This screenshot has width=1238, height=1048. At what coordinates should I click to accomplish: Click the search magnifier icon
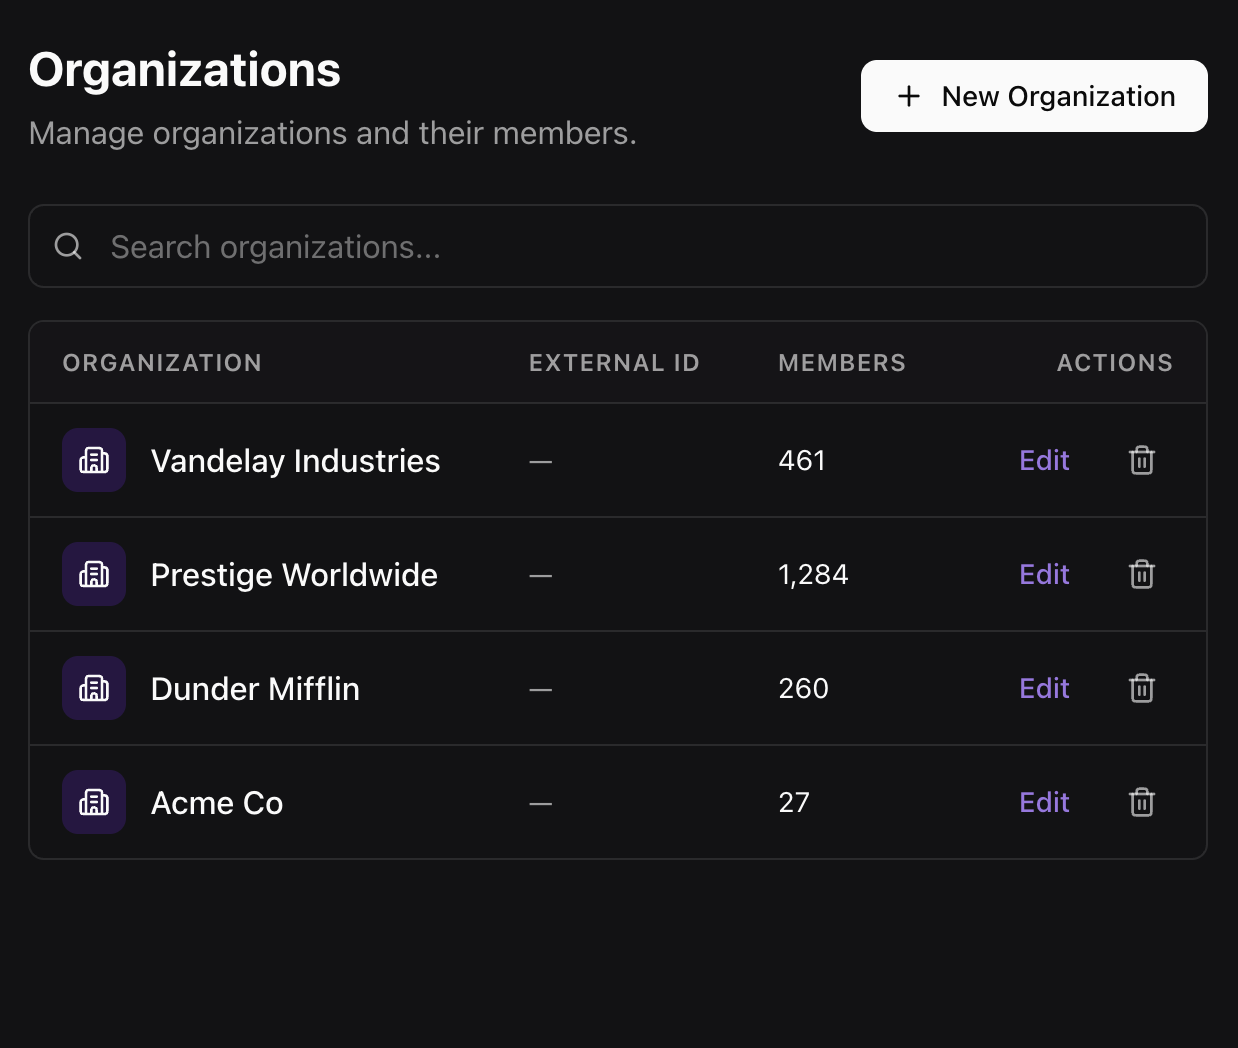68,246
